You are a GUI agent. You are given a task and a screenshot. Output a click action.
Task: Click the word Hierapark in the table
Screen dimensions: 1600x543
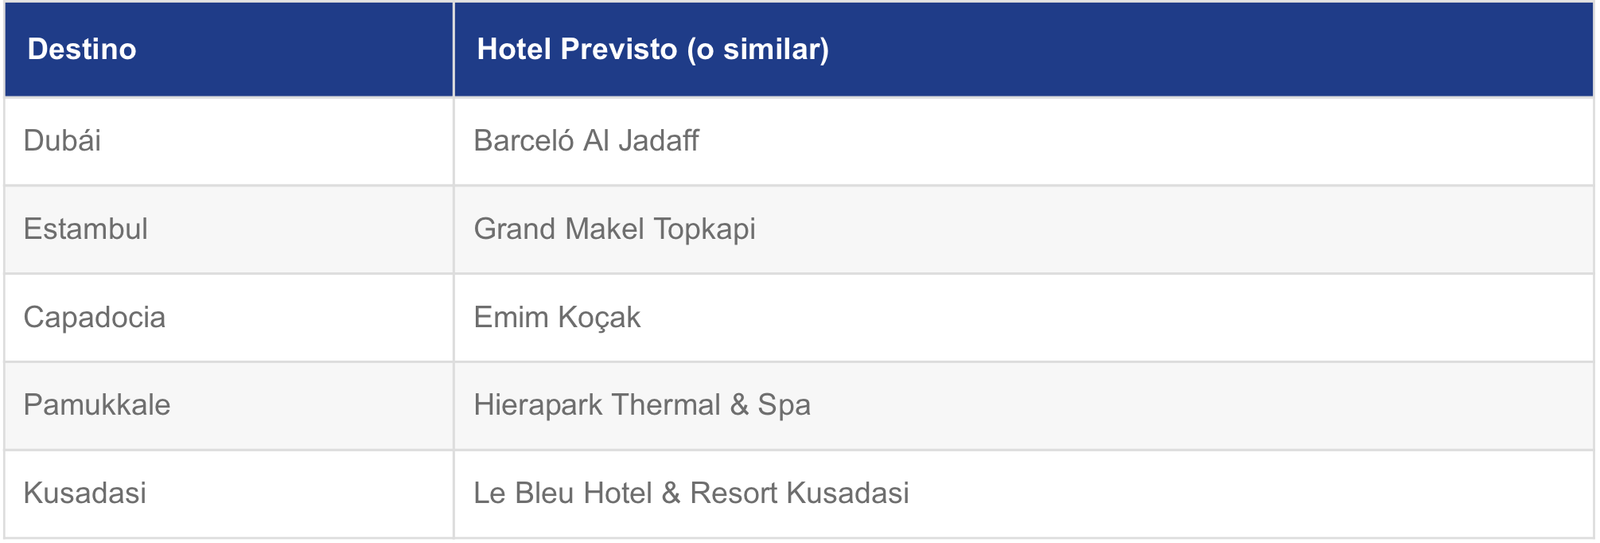click(x=538, y=405)
